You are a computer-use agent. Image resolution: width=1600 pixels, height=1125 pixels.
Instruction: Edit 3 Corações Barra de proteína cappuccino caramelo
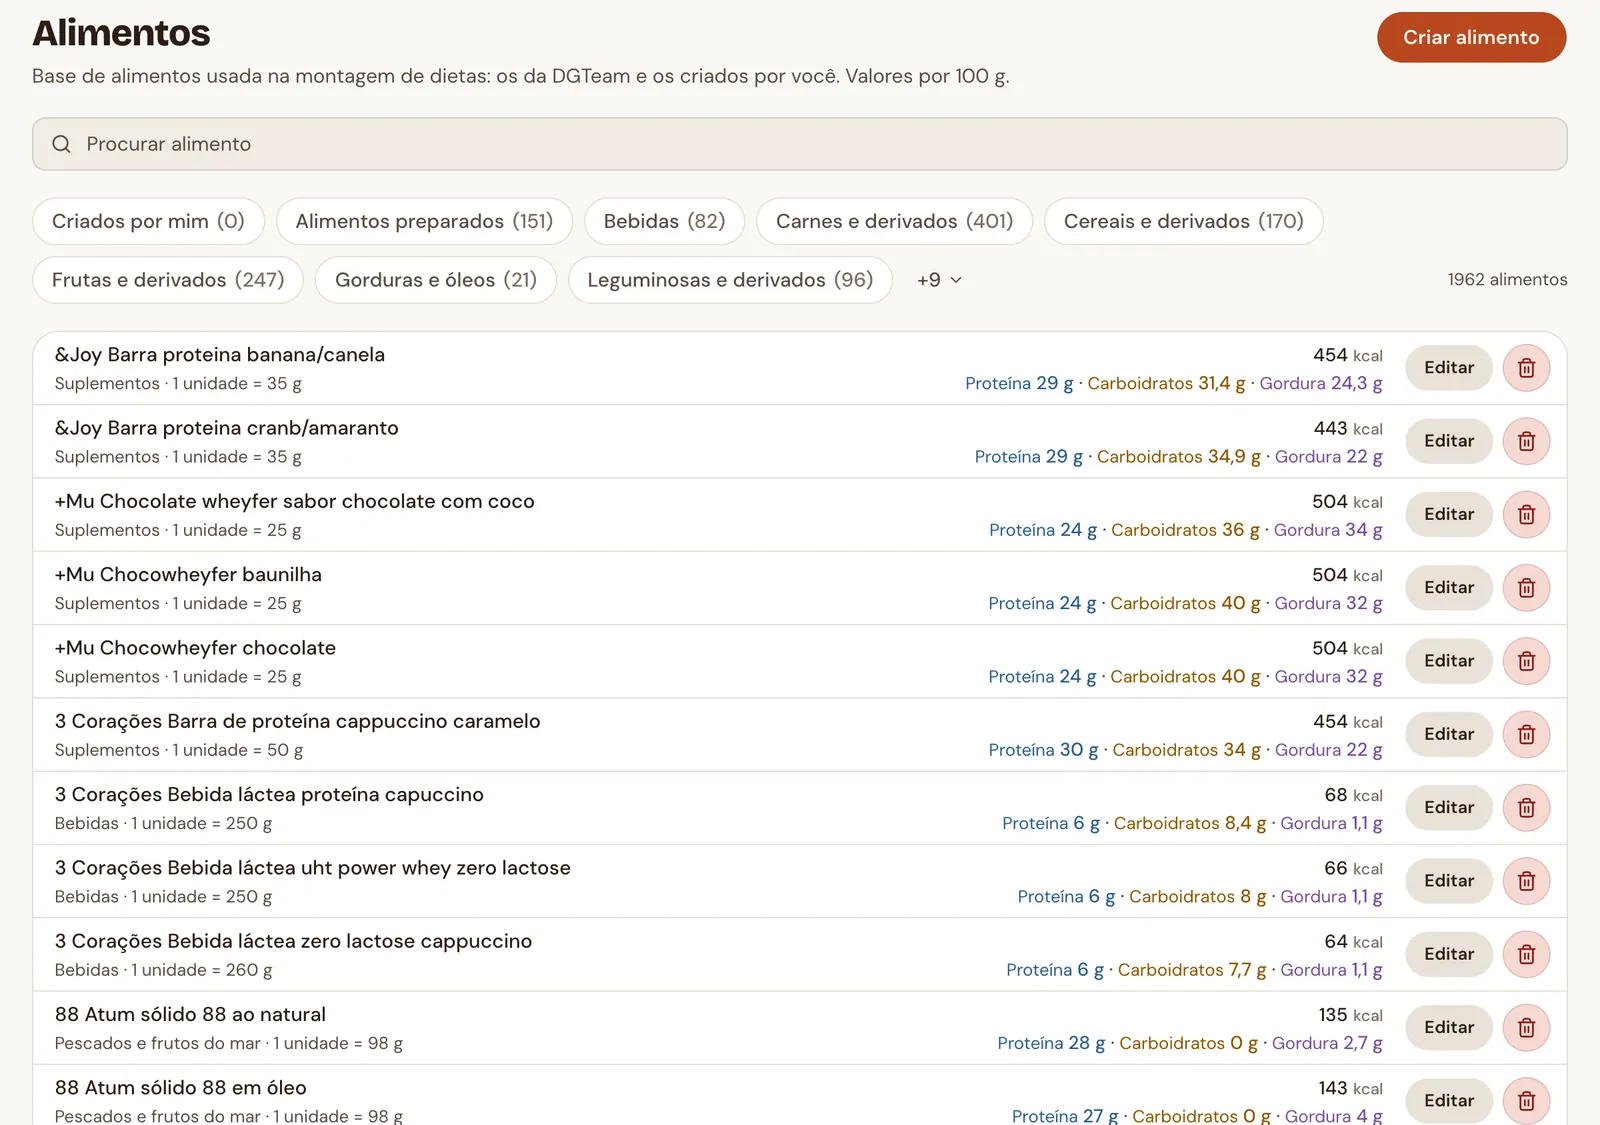pos(1449,734)
